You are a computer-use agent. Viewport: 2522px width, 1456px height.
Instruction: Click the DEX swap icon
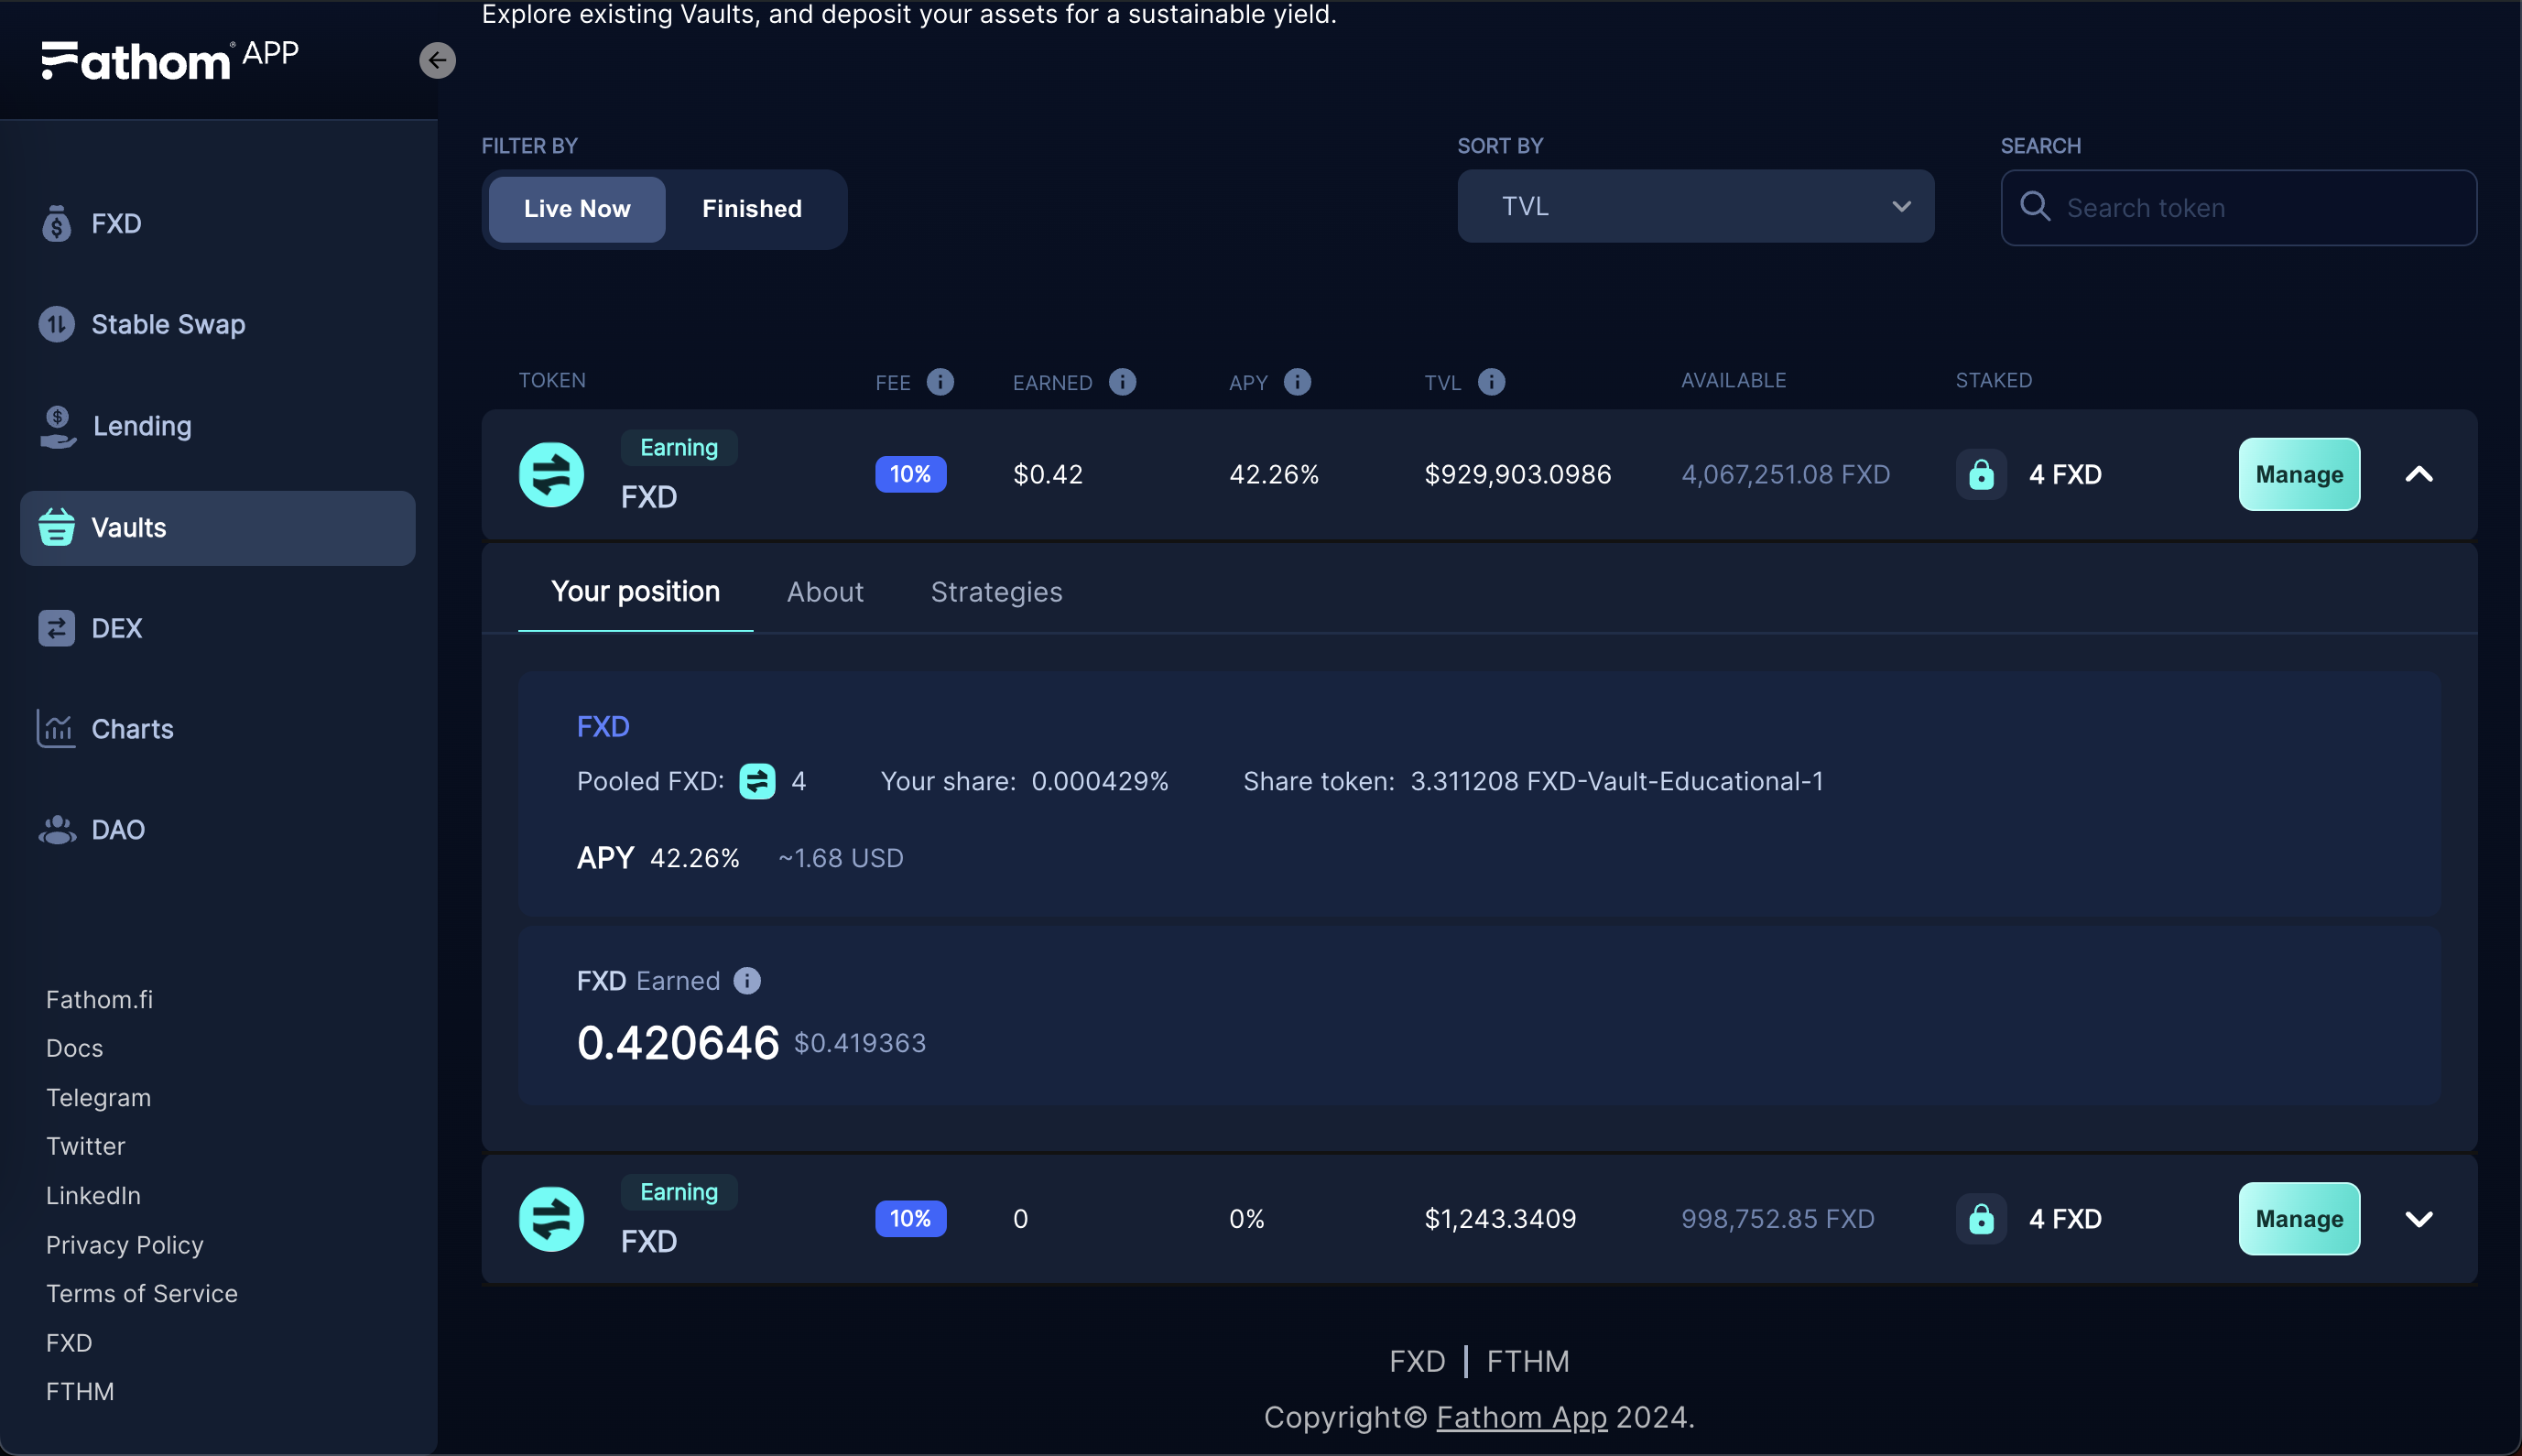[57, 628]
